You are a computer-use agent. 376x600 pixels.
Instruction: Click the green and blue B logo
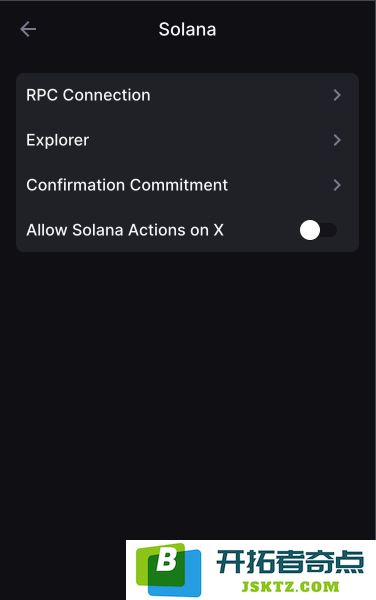click(168, 570)
